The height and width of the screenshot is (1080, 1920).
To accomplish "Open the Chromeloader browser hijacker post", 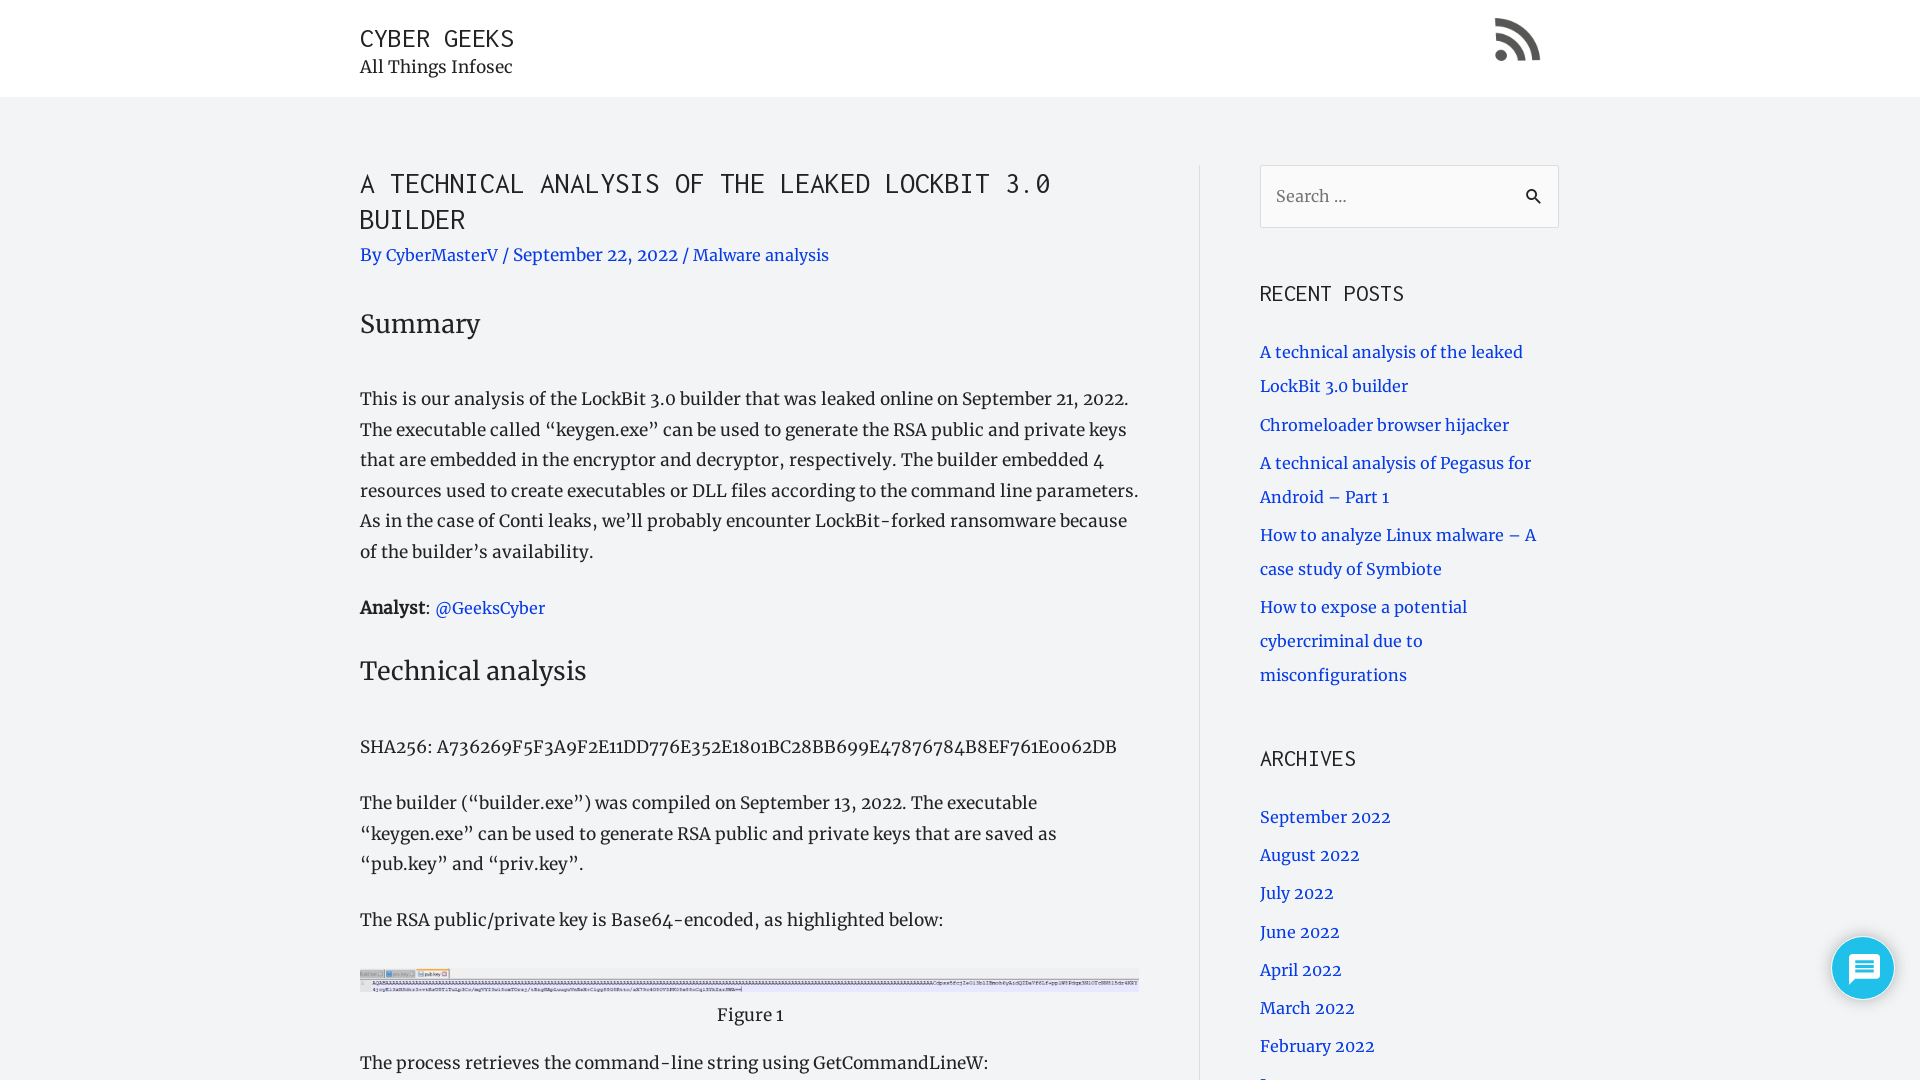I will pyautogui.click(x=1384, y=425).
